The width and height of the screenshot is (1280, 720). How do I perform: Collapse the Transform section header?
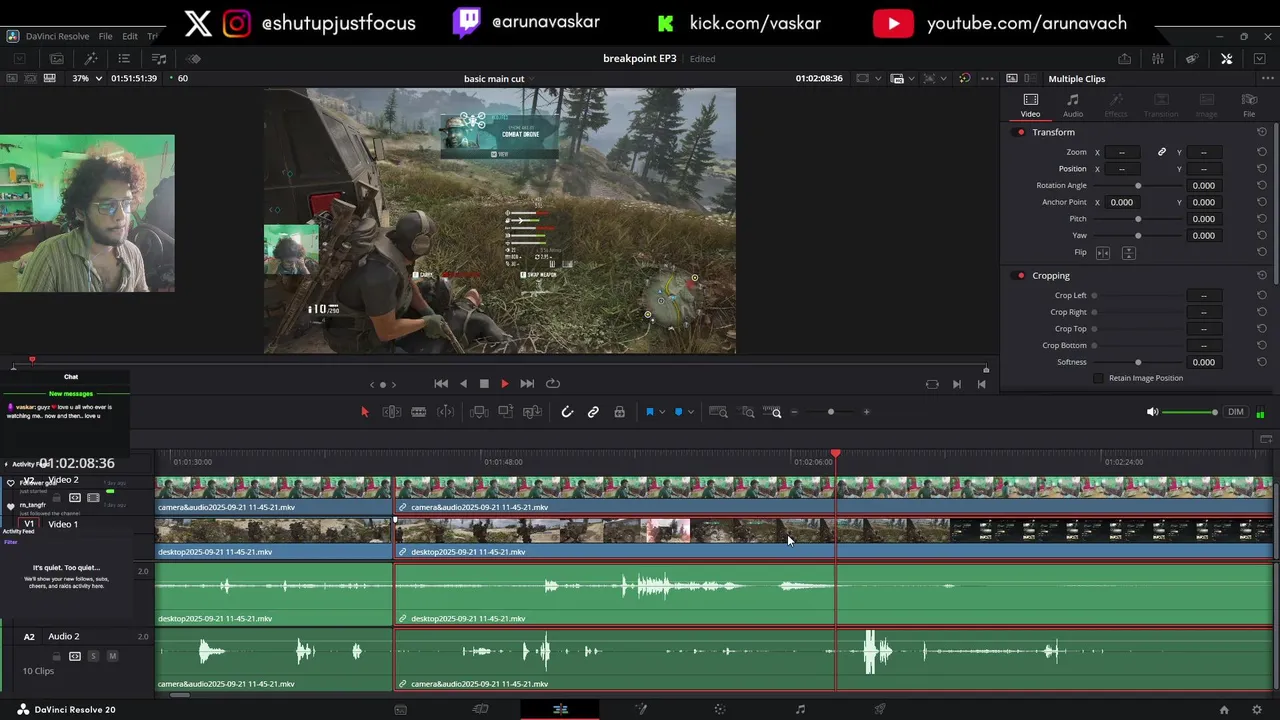tap(1053, 132)
